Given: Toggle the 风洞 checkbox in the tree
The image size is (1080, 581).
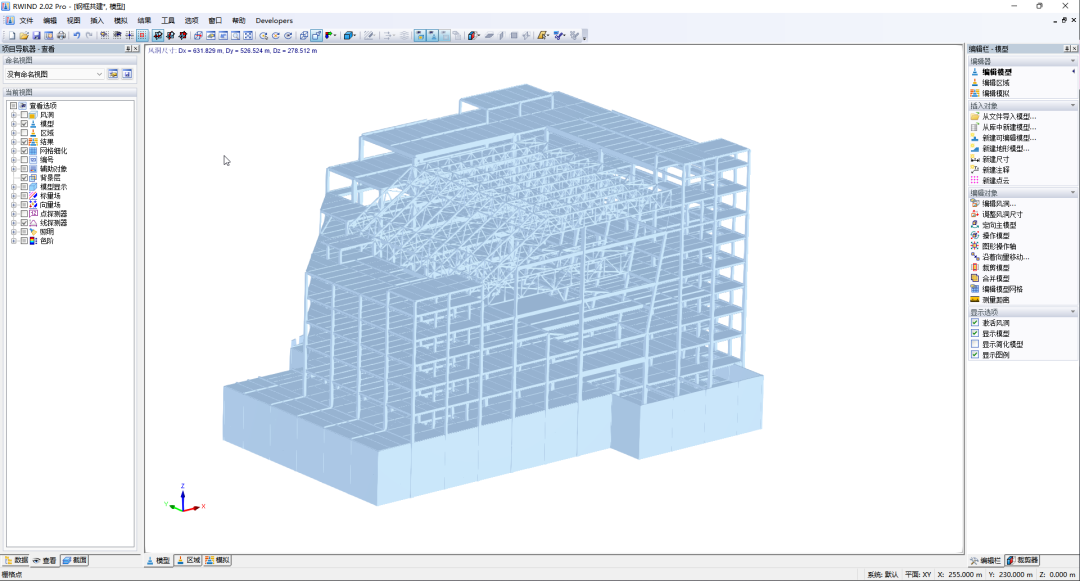Looking at the screenshot, I should (24, 115).
